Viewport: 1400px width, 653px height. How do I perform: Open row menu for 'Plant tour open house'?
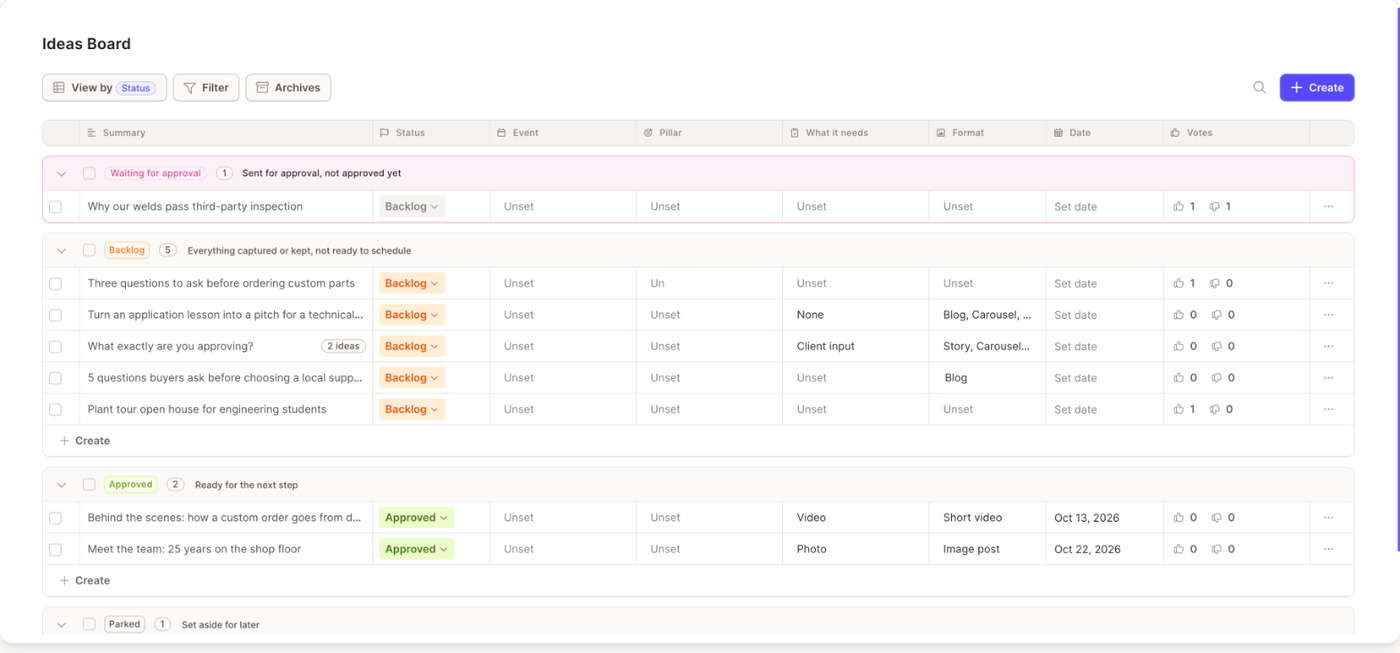click(1328, 410)
